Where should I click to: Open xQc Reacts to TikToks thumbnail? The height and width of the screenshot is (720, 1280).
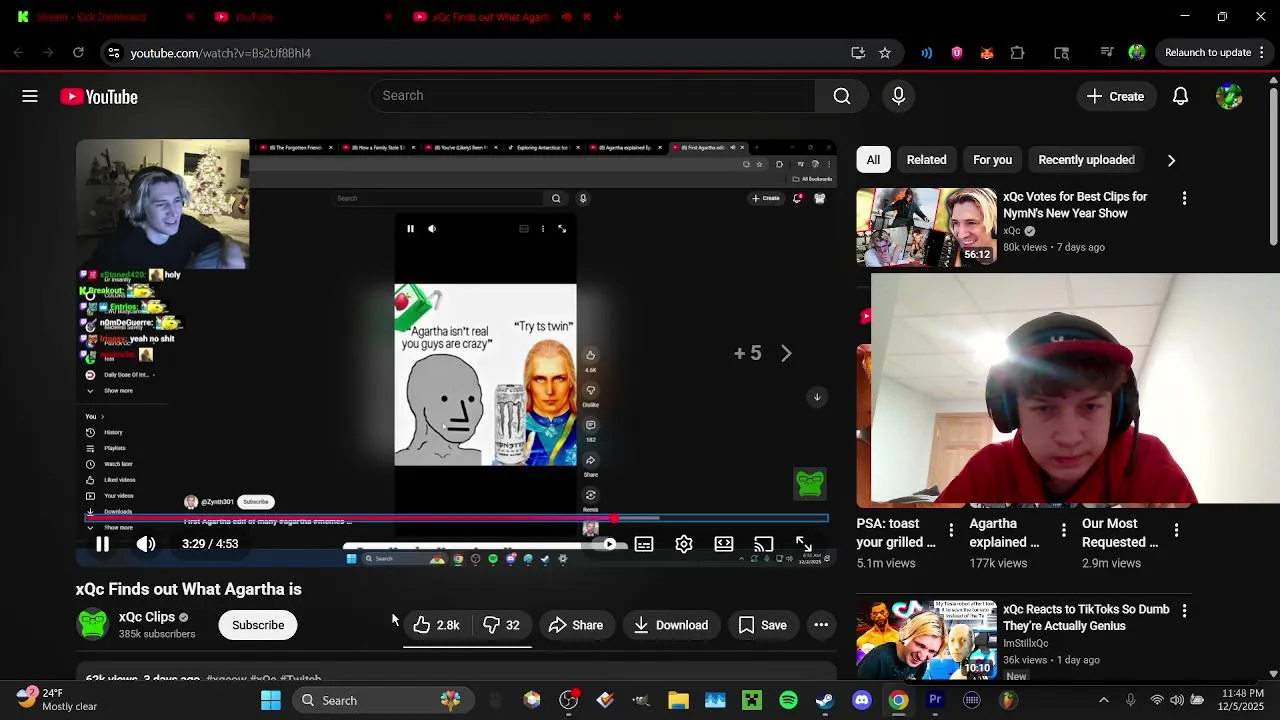pos(926,639)
